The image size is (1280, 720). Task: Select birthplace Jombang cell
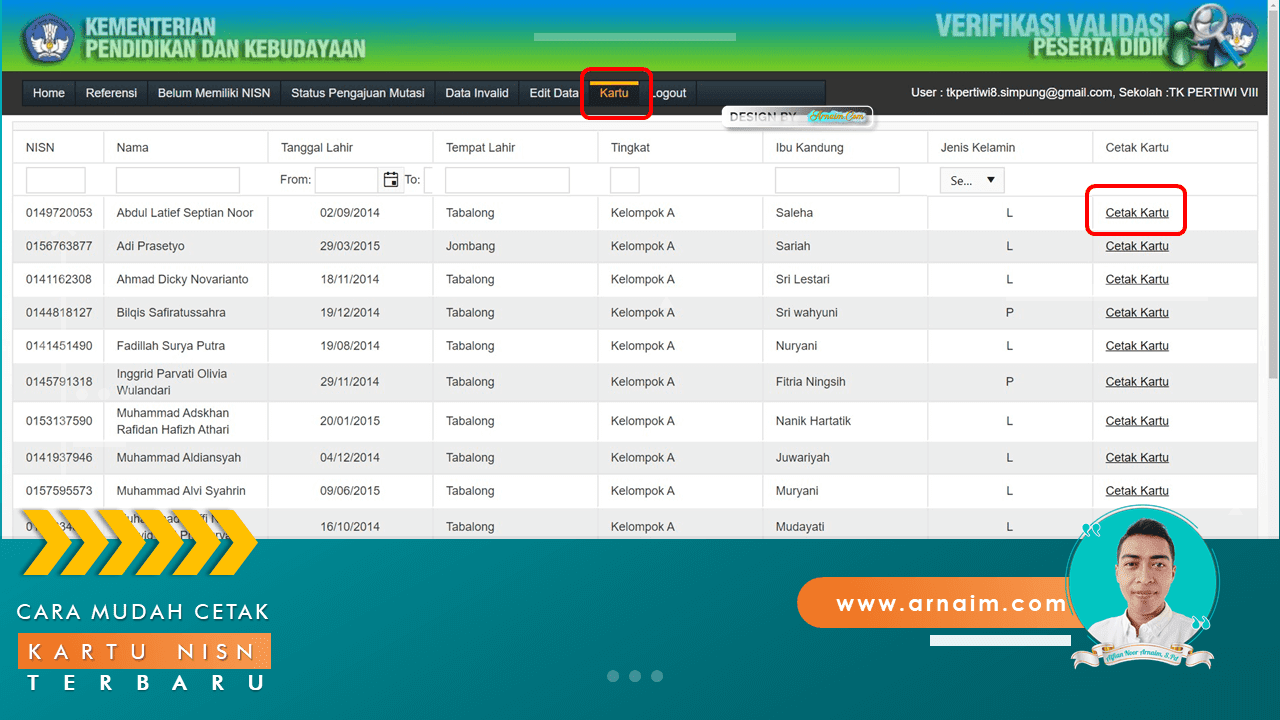pos(470,246)
